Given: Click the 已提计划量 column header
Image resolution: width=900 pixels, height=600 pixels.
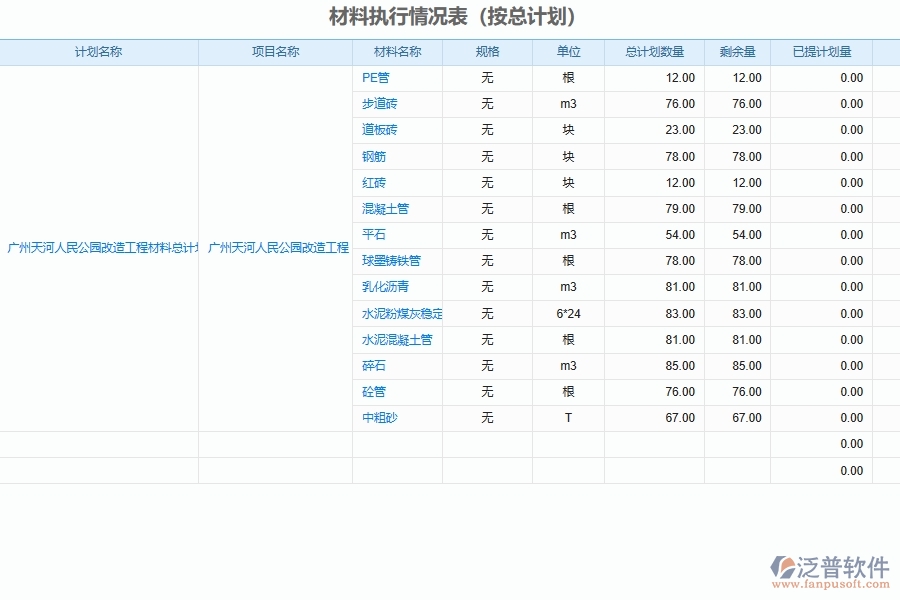Looking at the screenshot, I should tap(821, 52).
